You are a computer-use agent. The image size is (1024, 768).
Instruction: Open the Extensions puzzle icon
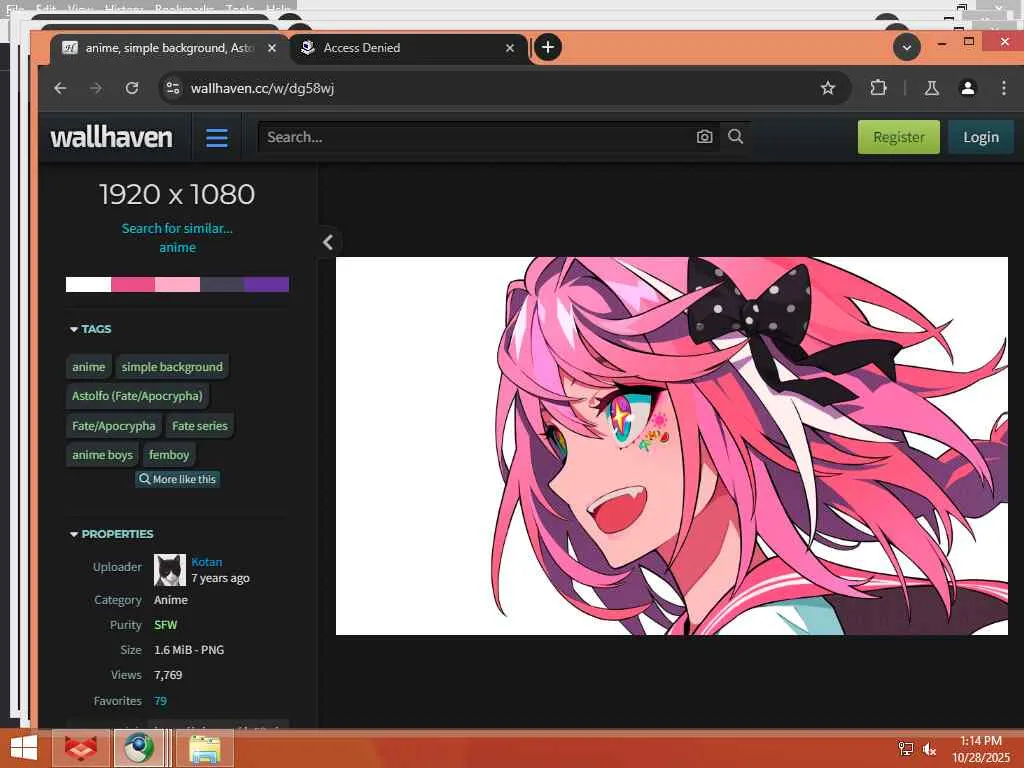pos(878,88)
